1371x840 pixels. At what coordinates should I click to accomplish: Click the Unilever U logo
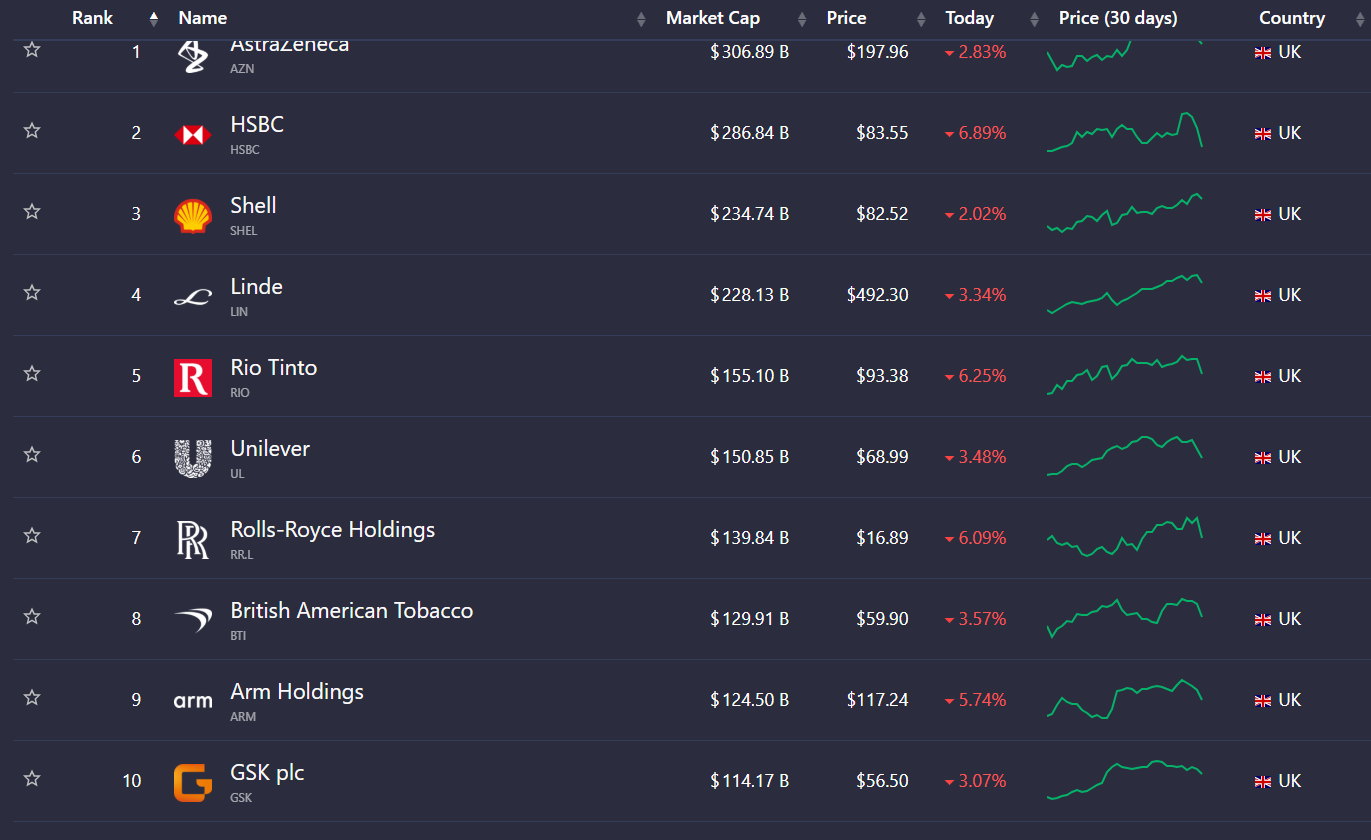click(x=192, y=458)
